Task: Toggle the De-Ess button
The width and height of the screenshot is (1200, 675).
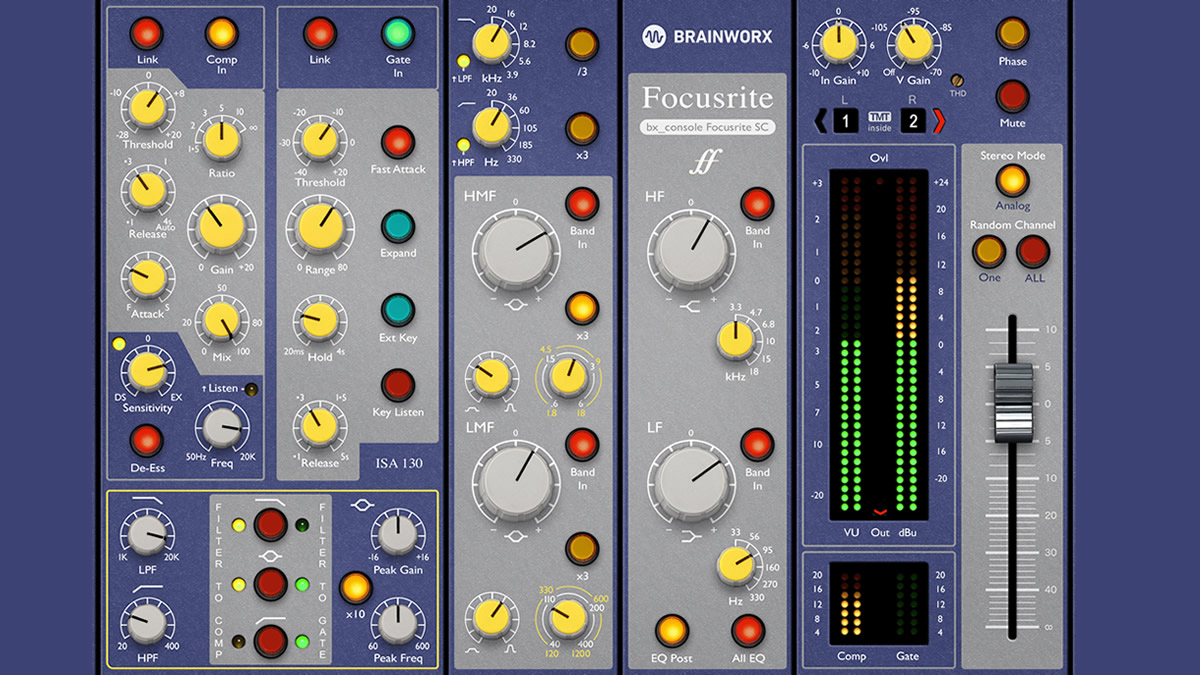Action: coord(147,441)
